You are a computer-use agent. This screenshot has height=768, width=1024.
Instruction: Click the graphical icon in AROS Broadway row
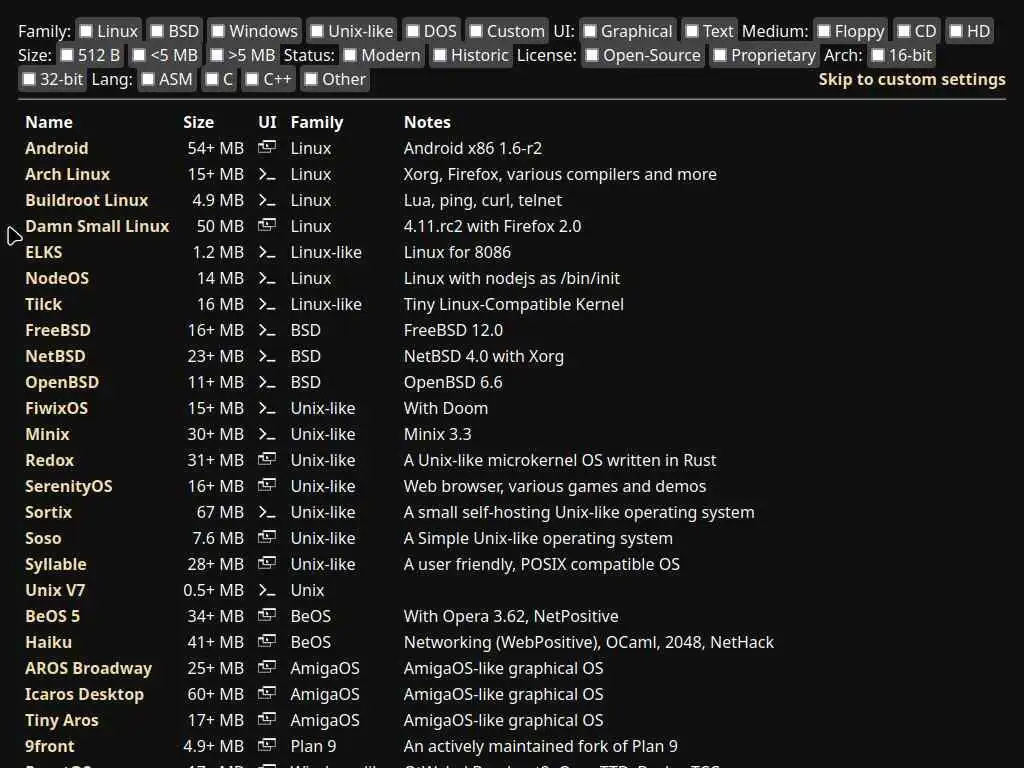click(266, 668)
